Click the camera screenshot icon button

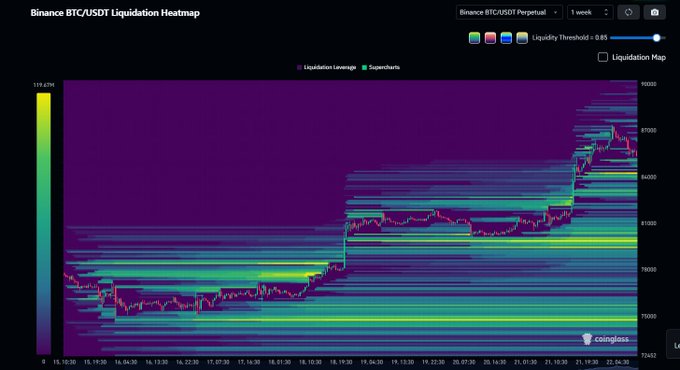(655, 13)
